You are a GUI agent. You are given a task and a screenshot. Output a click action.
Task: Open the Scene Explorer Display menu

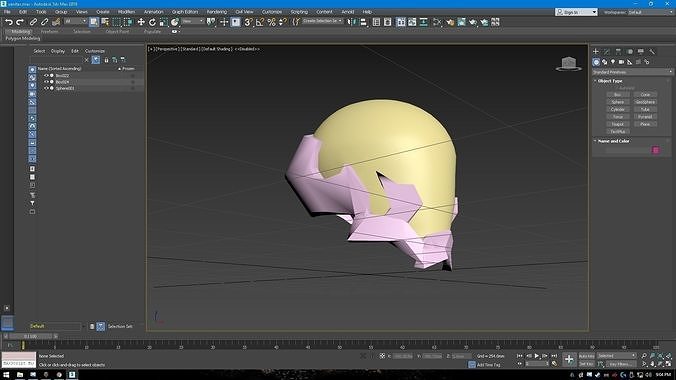click(x=58, y=51)
